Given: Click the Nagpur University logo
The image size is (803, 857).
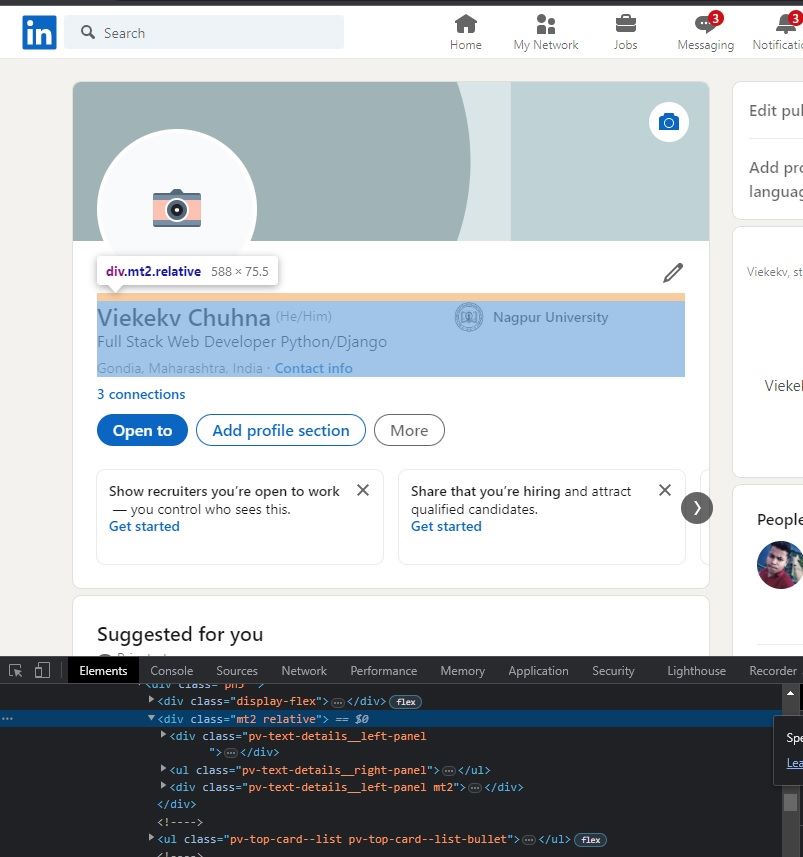Looking at the screenshot, I should coord(468,317).
